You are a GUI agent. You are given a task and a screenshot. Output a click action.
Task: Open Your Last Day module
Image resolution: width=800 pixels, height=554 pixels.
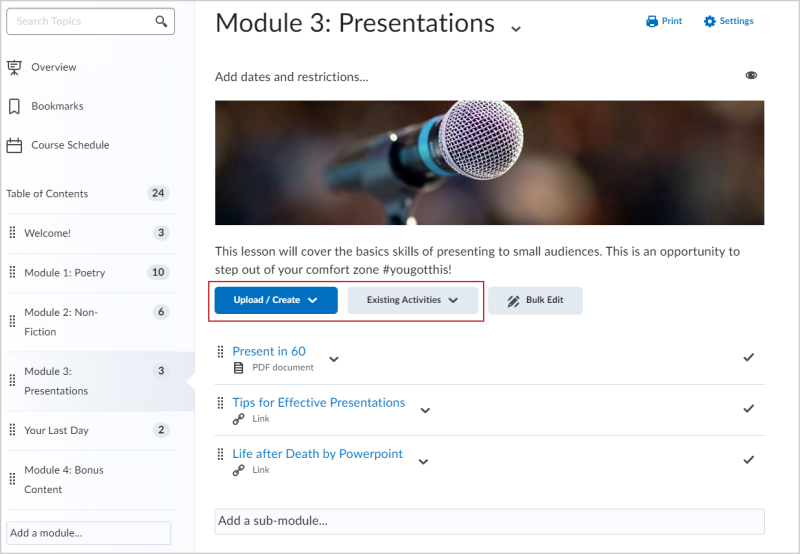pos(56,430)
